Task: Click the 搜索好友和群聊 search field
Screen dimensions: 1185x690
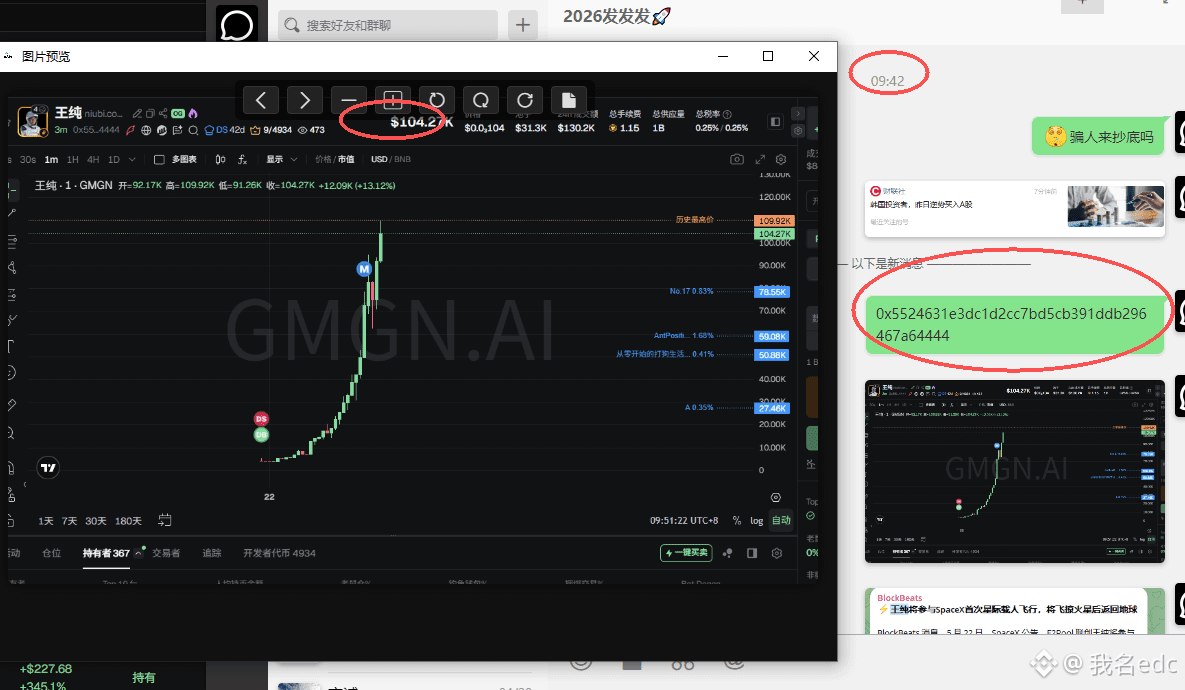Action: click(388, 25)
